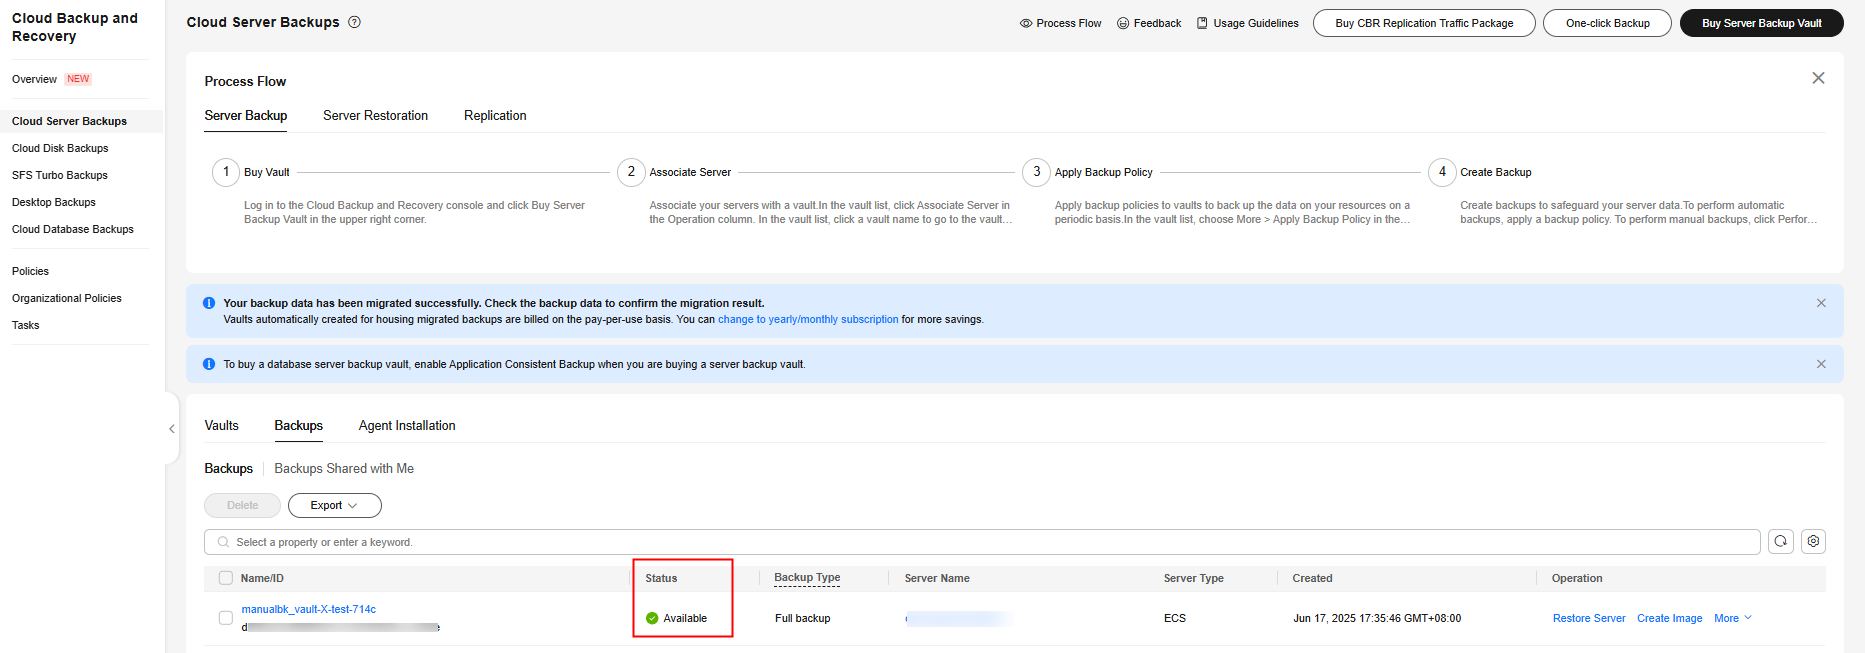Dismiss the backup data migrated notice

click(x=1821, y=303)
